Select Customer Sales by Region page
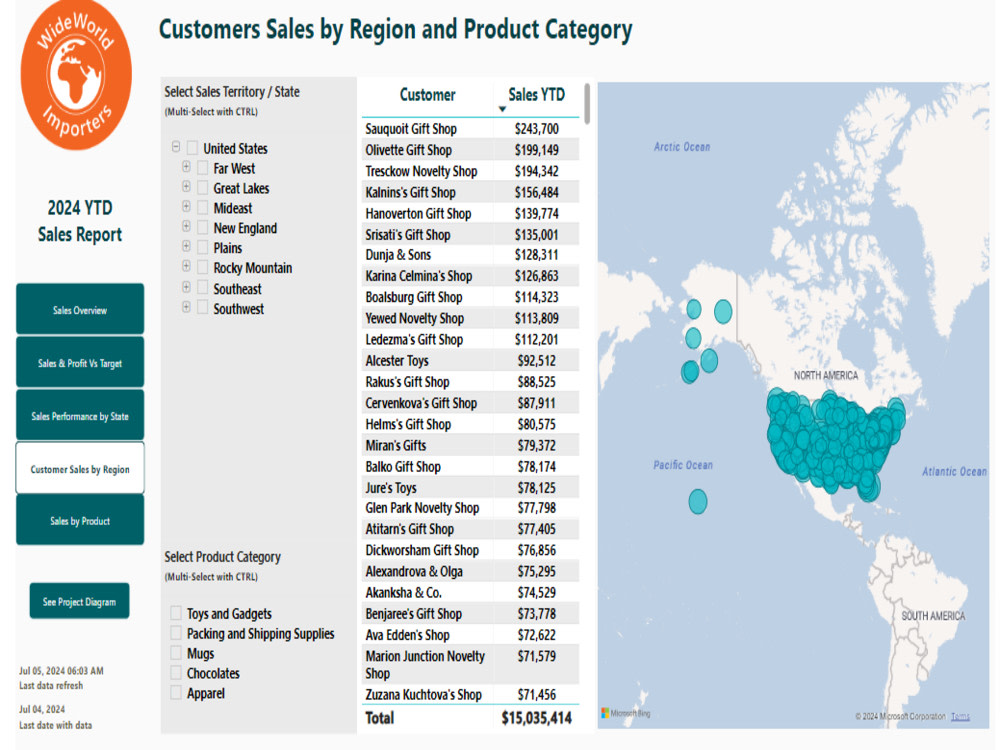The height and width of the screenshot is (750, 1000). pos(80,468)
